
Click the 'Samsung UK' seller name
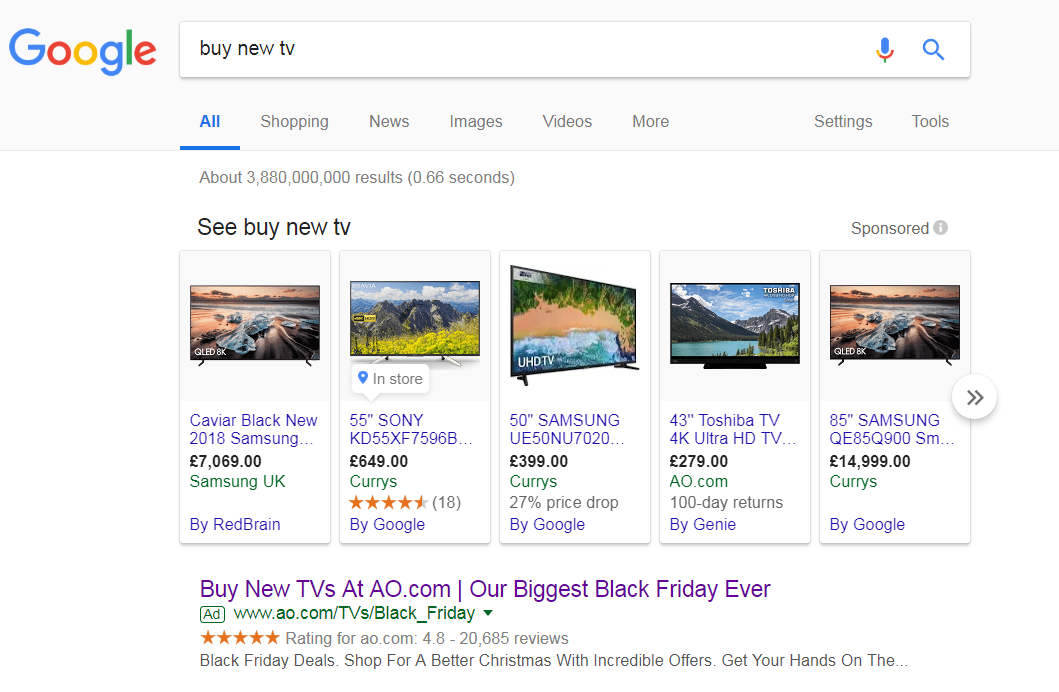(x=237, y=481)
